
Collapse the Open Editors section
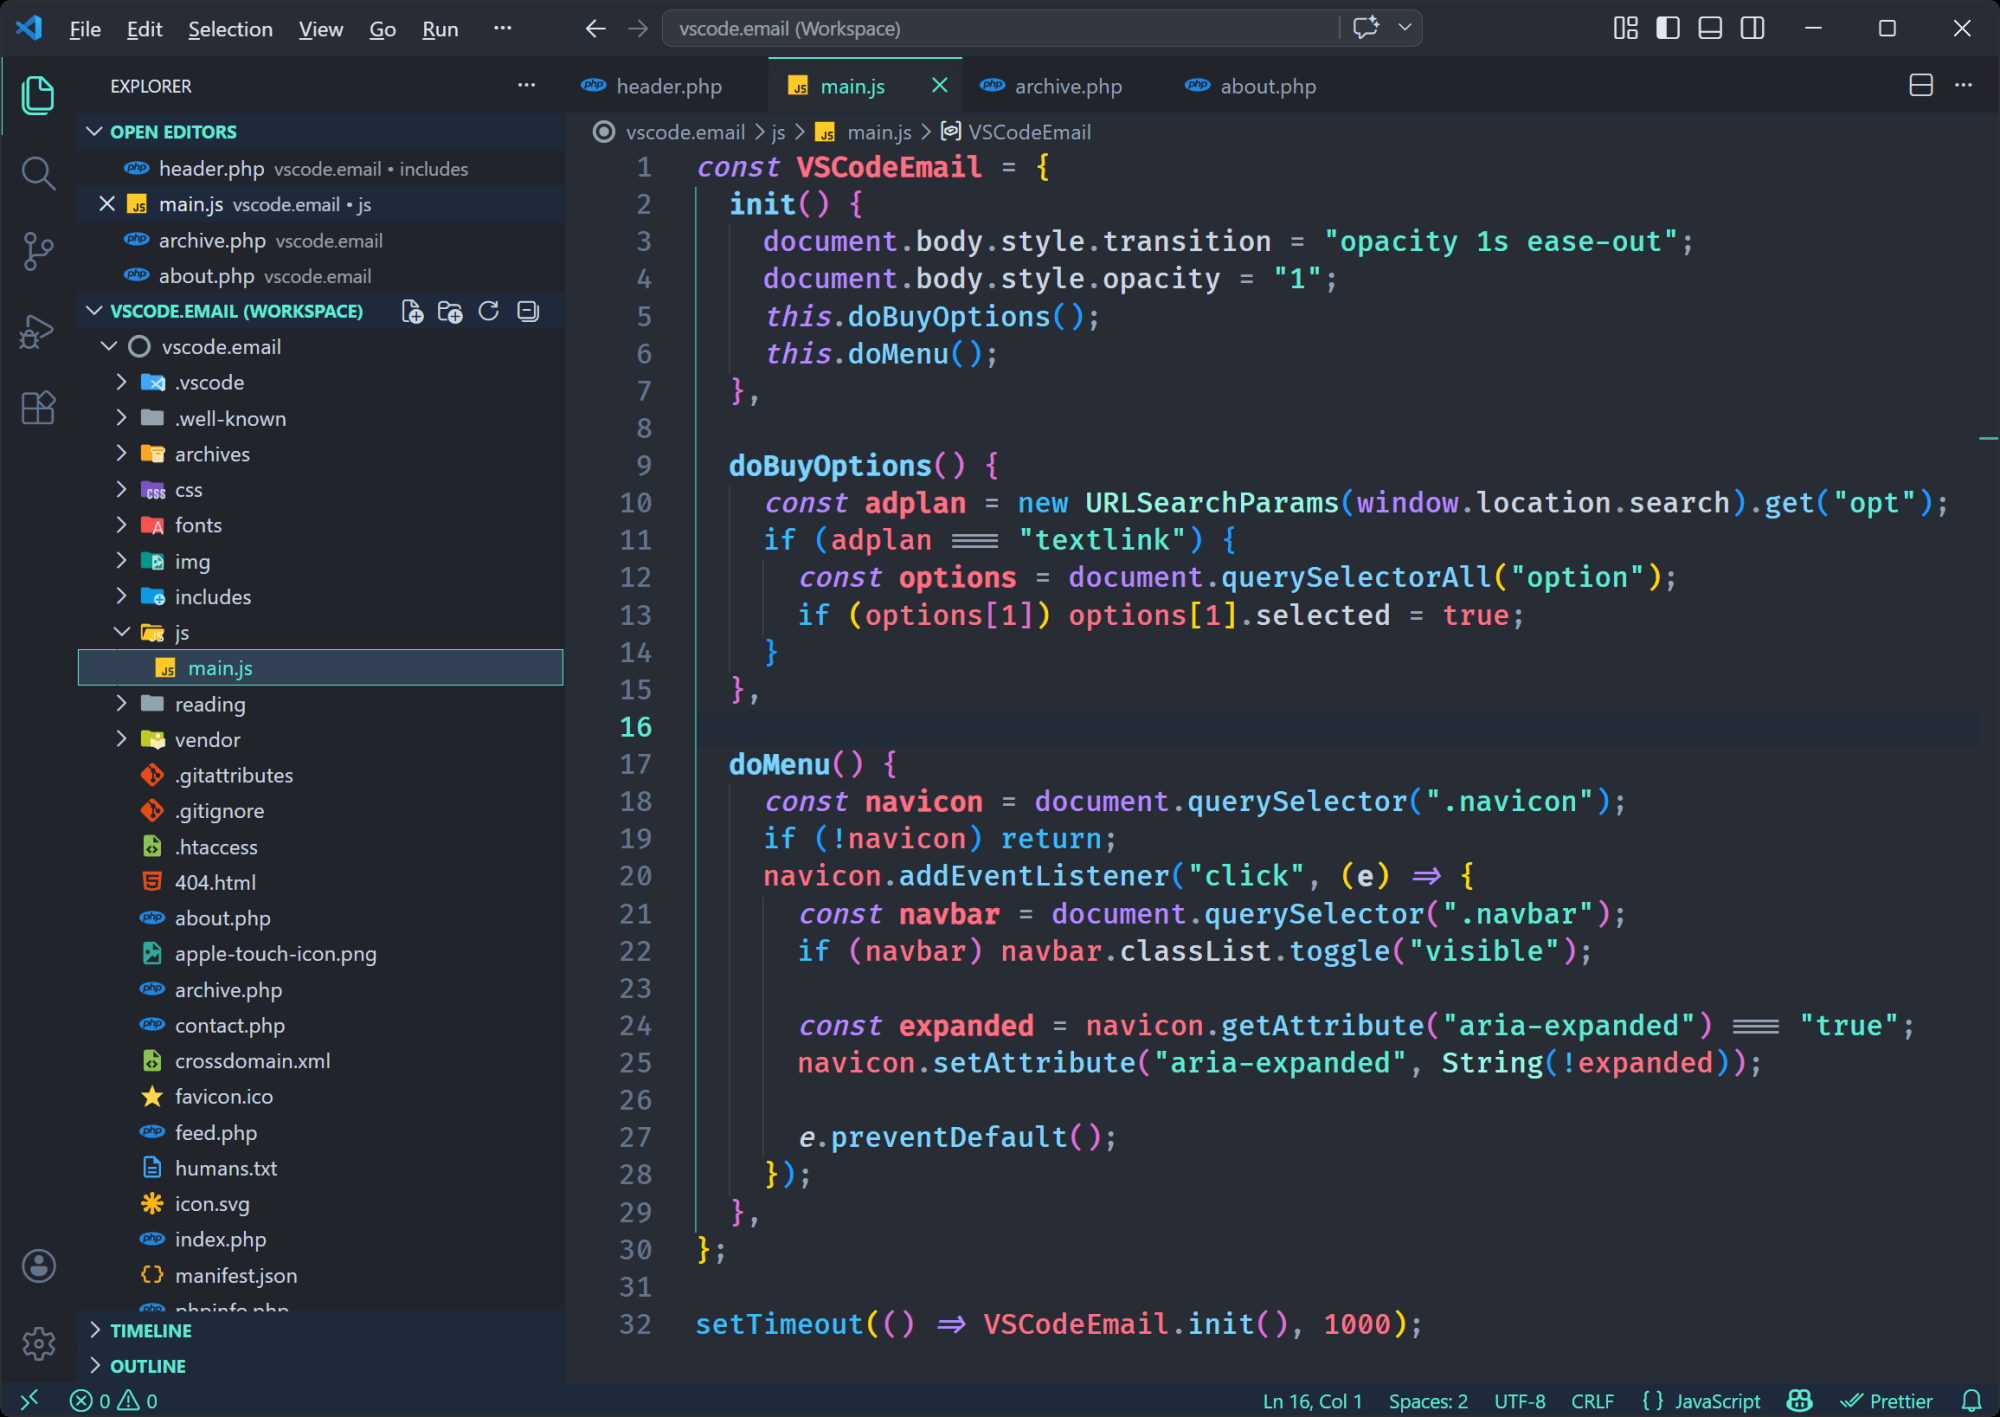pos(95,132)
